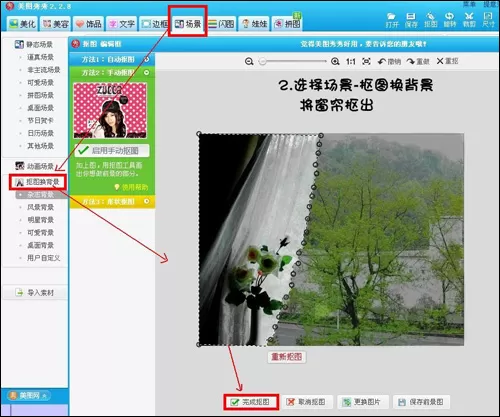This screenshot has height=417, width=500.
Task: Click the zoom out magnifier icon
Action: click(249, 61)
